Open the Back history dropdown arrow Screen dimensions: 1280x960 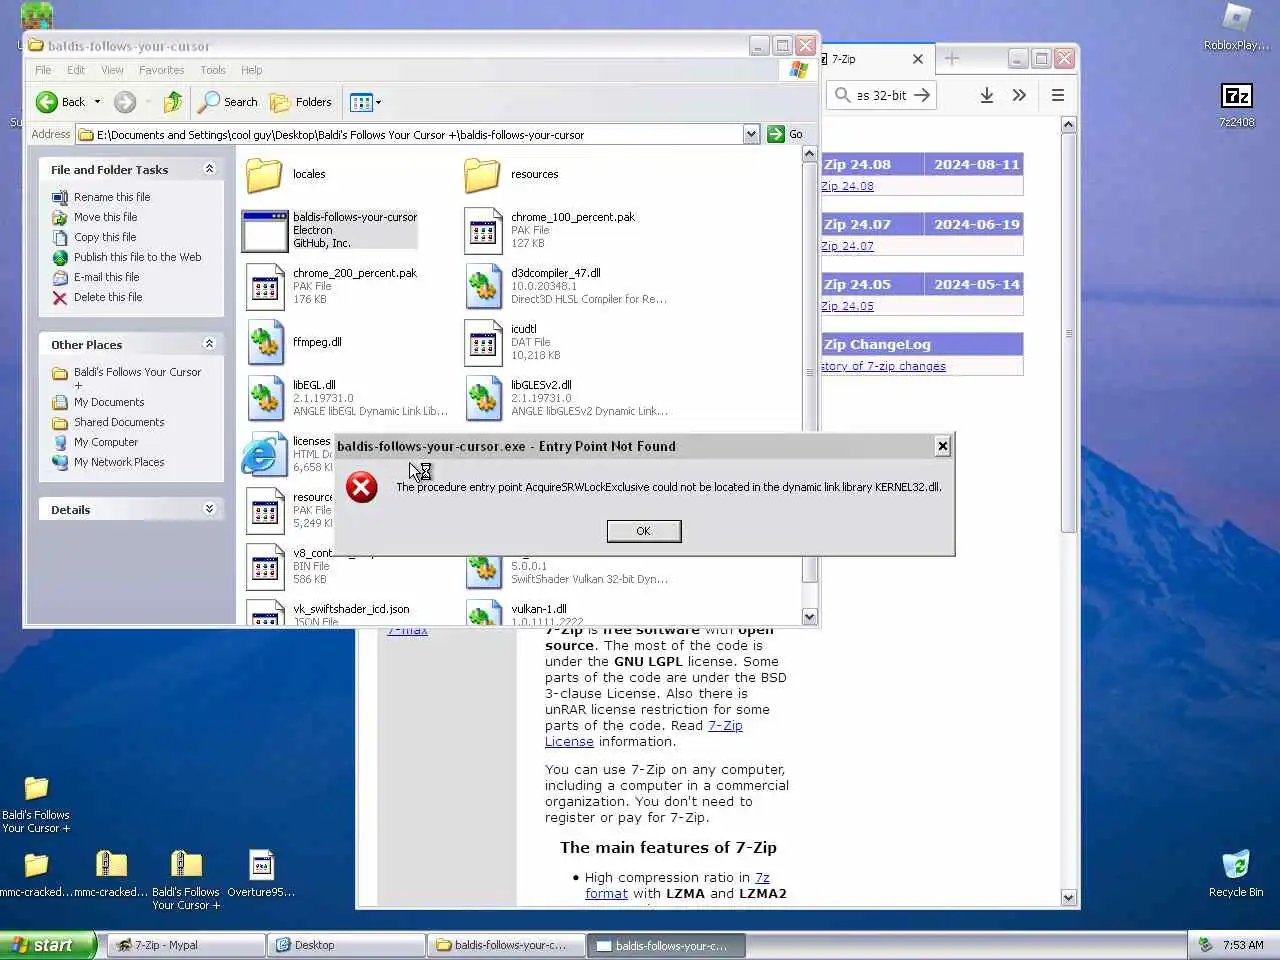pyautogui.click(x=97, y=102)
